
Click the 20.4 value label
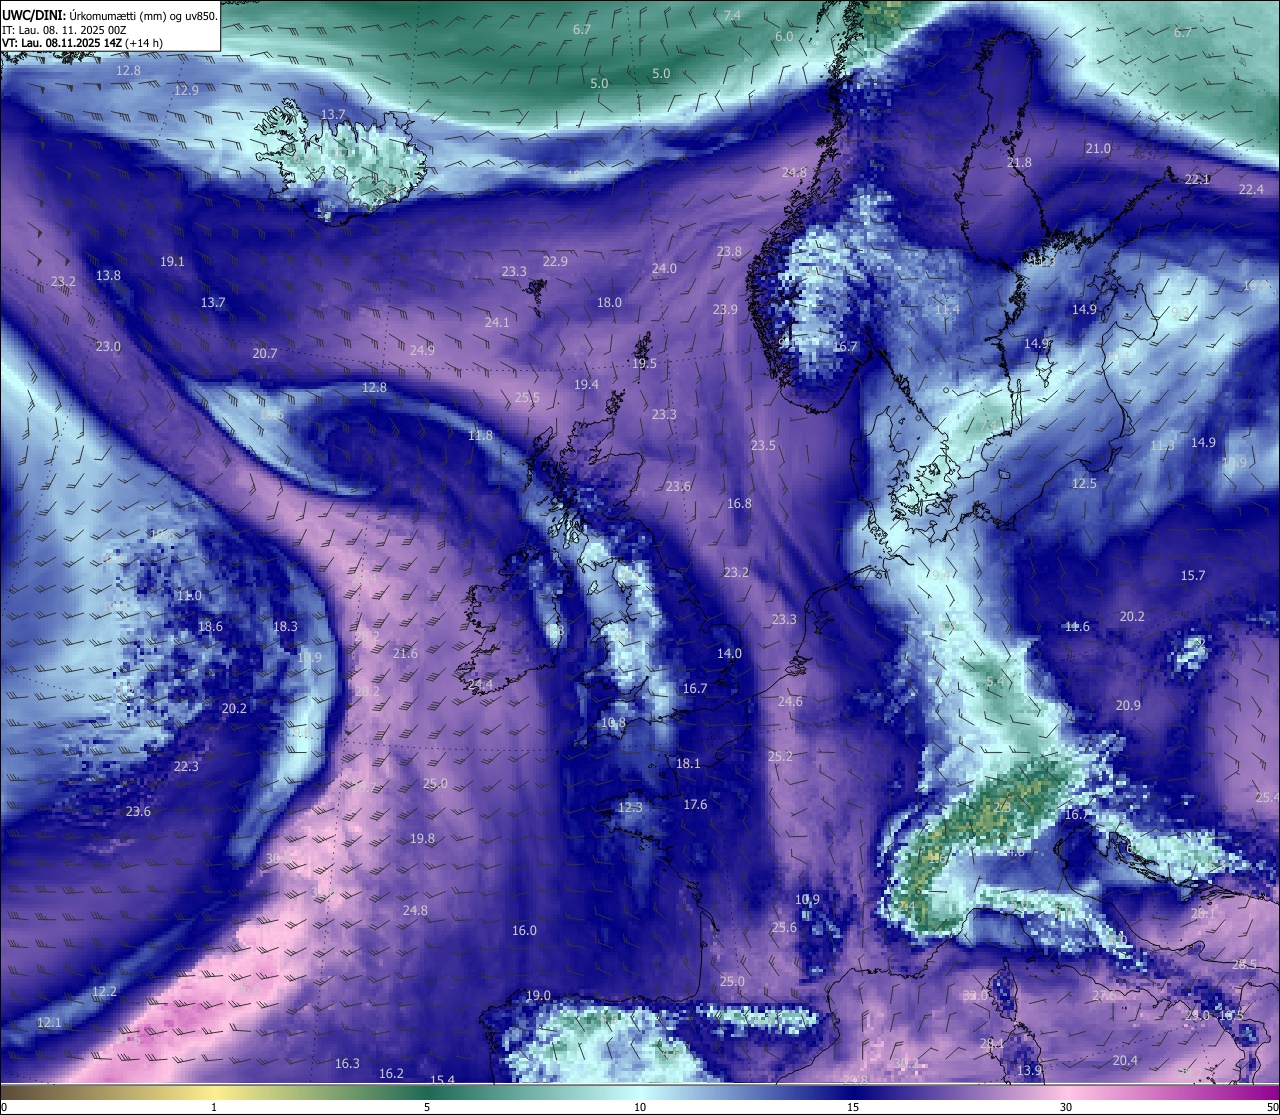1125,1061
